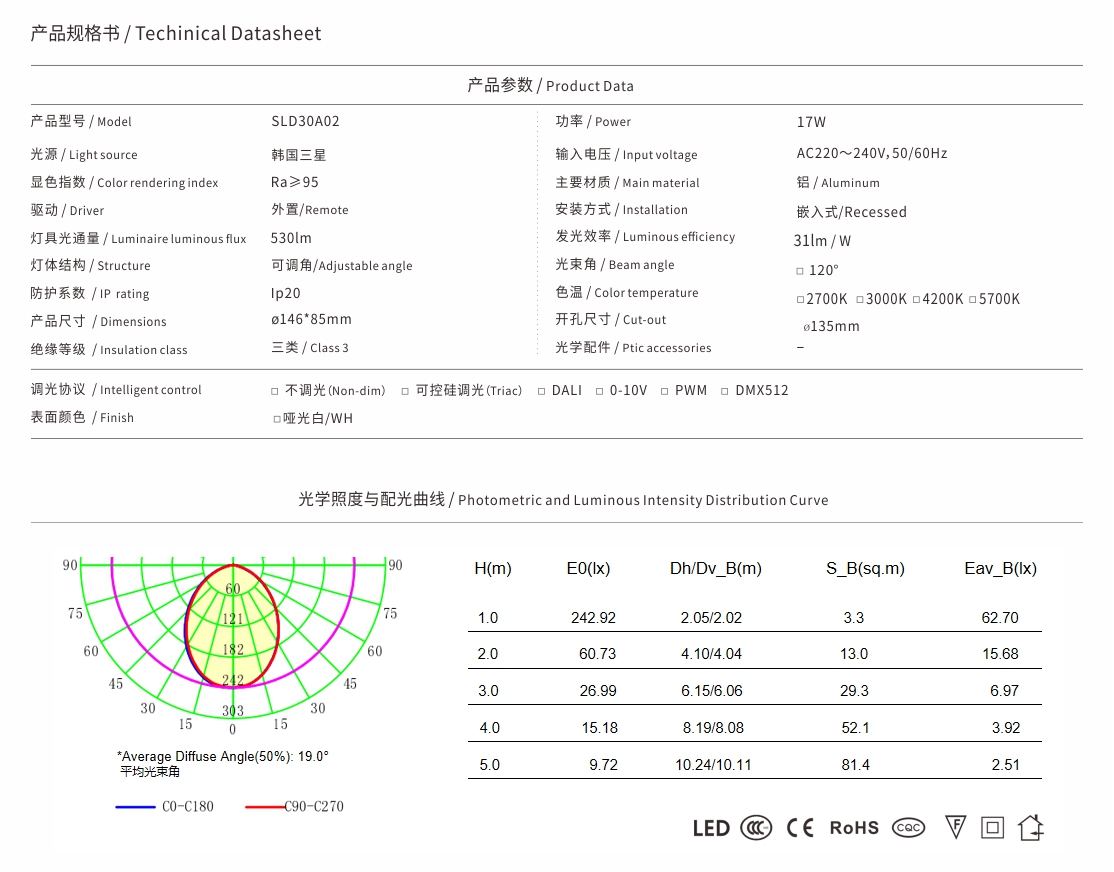
Task: Click the LED logo text
Action: (x=711, y=829)
